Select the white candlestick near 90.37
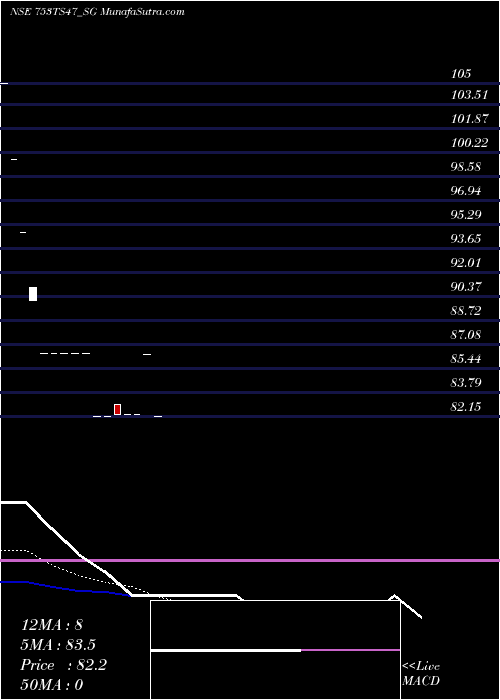This screenshot has height=700, width=500. [33, 294]
